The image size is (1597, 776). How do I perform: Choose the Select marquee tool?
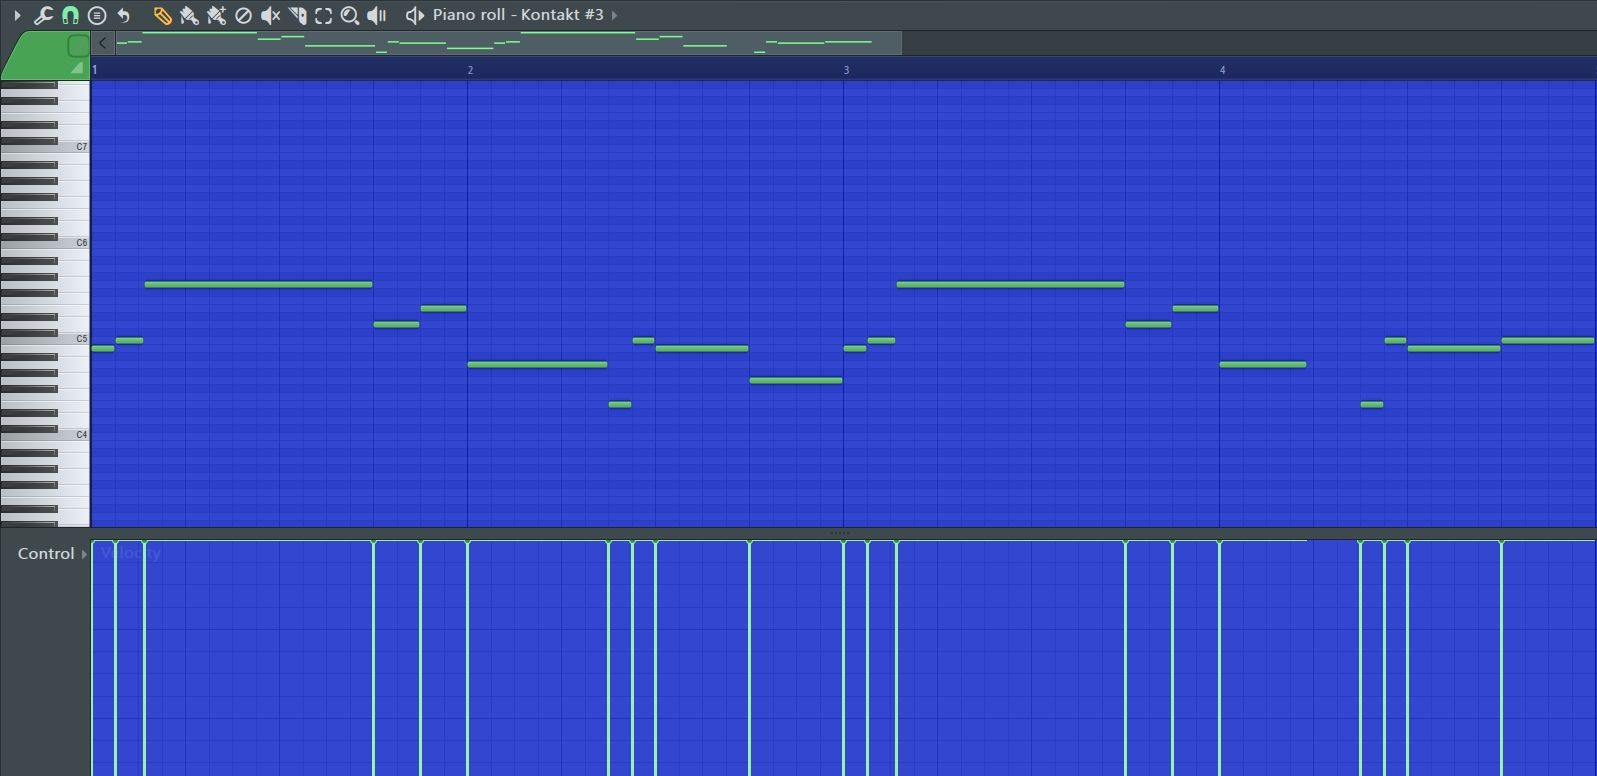[x=323, y=15]
